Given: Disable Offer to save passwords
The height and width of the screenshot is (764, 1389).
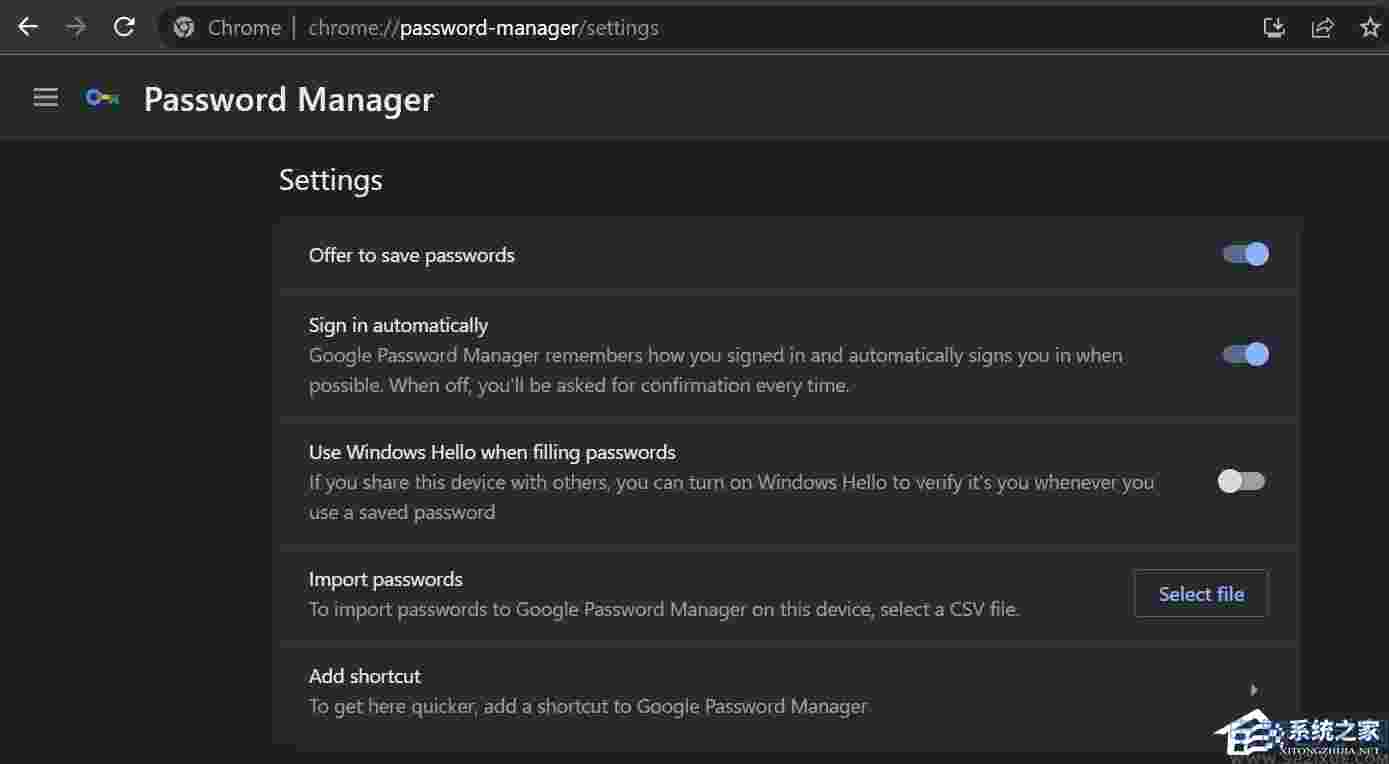Looking at the screenshot, I should pyautogui.click(x=1245, y=254).
